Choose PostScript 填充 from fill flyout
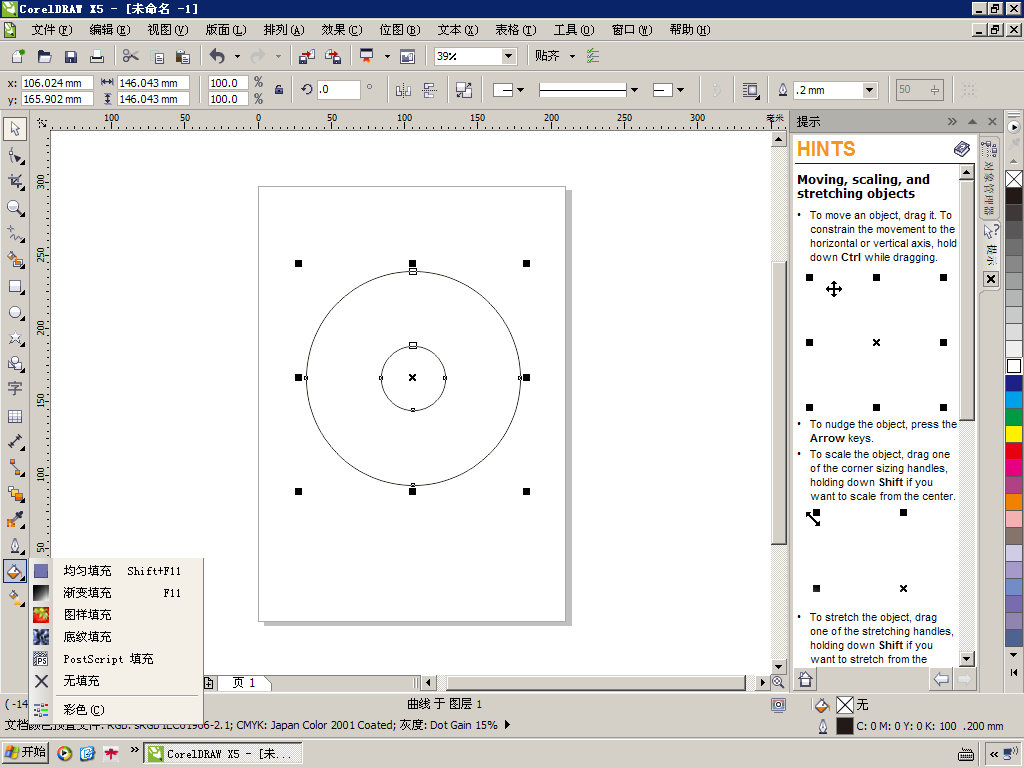The image size is (1024, 768). [116, 659]
